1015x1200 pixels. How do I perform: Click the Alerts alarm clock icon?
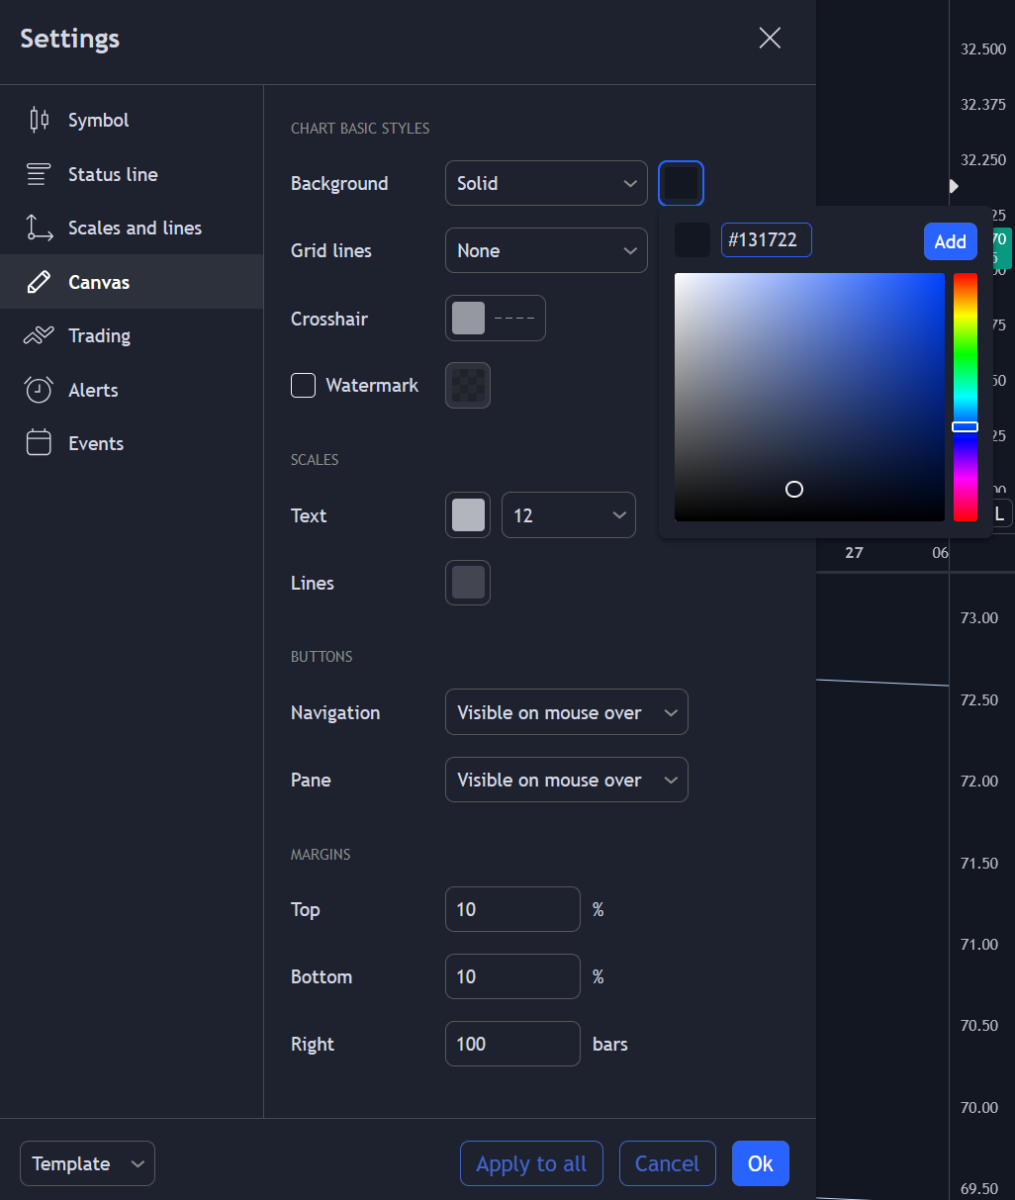[x=38, y=390]
